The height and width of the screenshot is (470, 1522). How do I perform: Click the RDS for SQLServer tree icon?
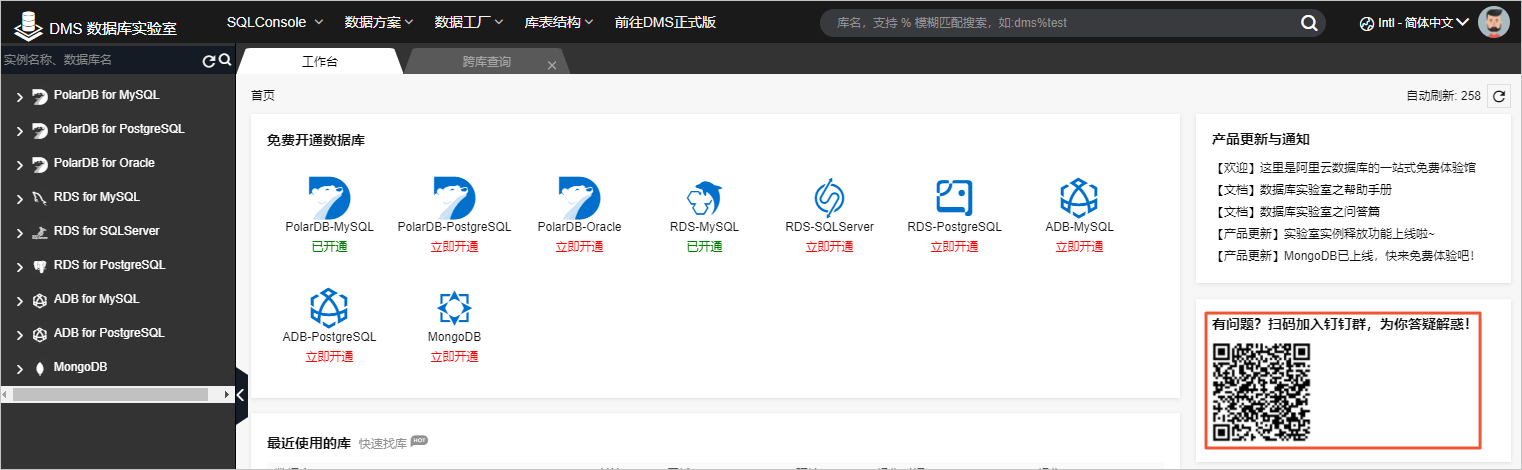point(40,232)
